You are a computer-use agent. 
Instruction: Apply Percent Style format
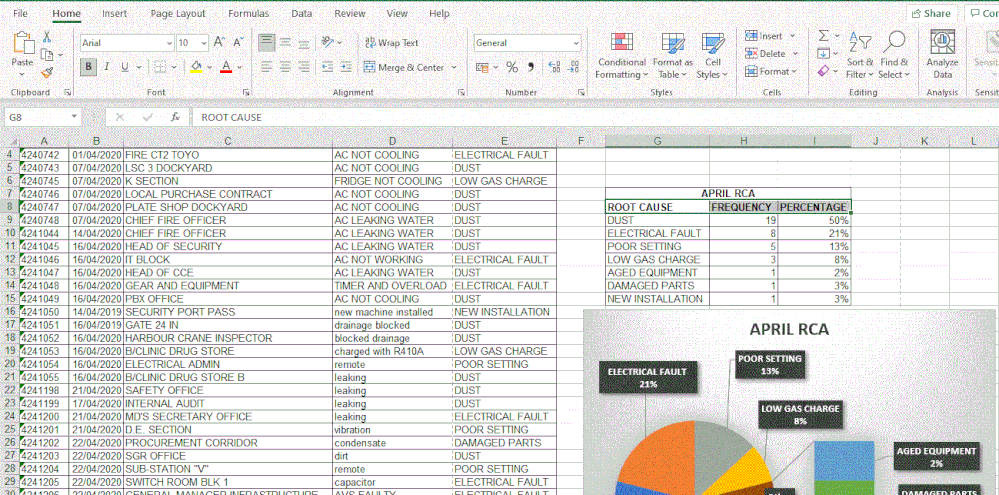click(x=512, y=67)
